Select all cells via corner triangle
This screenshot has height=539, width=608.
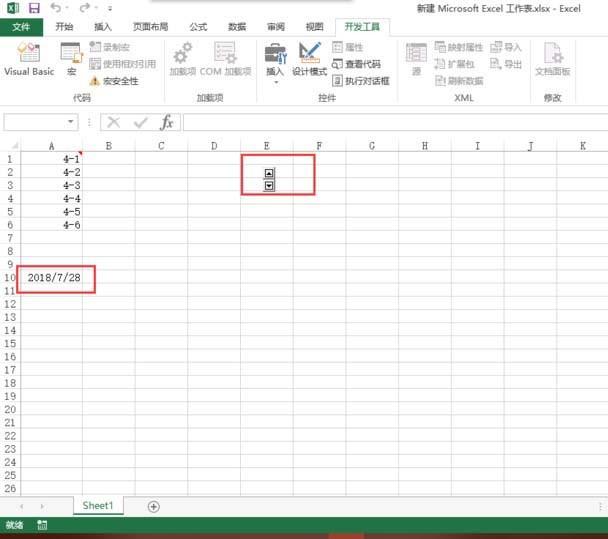pyautogui.click(x=14, y=146)
